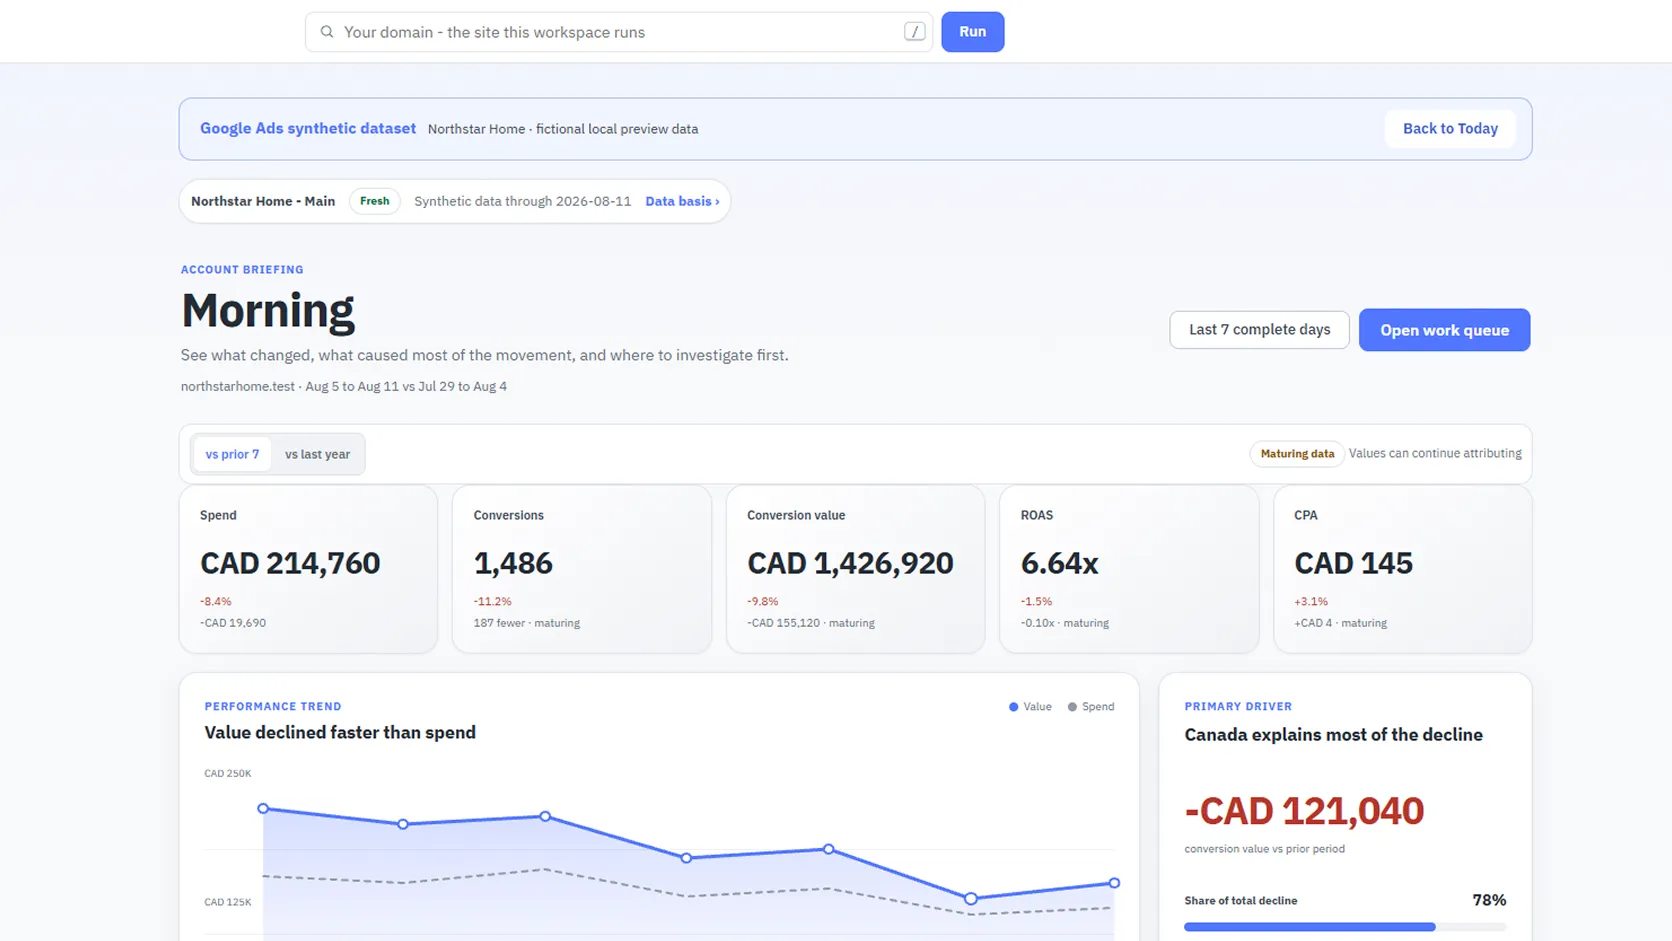
Task: Click the -CAD 121,040 figure
Action: tap(1304, 811)
